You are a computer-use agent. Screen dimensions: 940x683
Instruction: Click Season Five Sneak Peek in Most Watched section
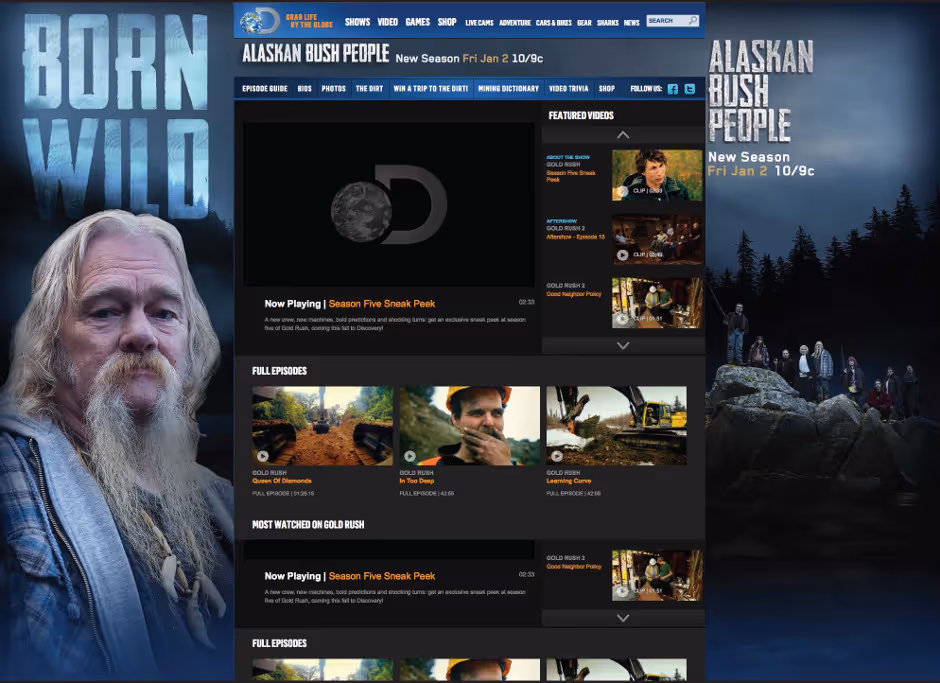coord(382,576)
